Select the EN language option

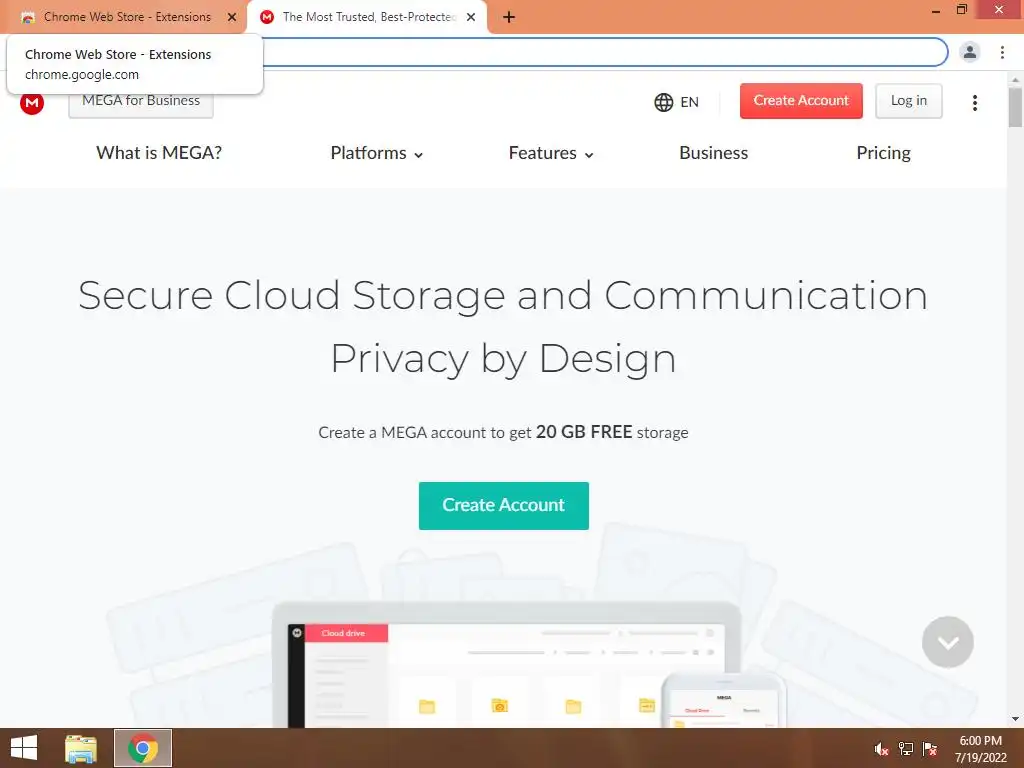click(x=689, y=102)
